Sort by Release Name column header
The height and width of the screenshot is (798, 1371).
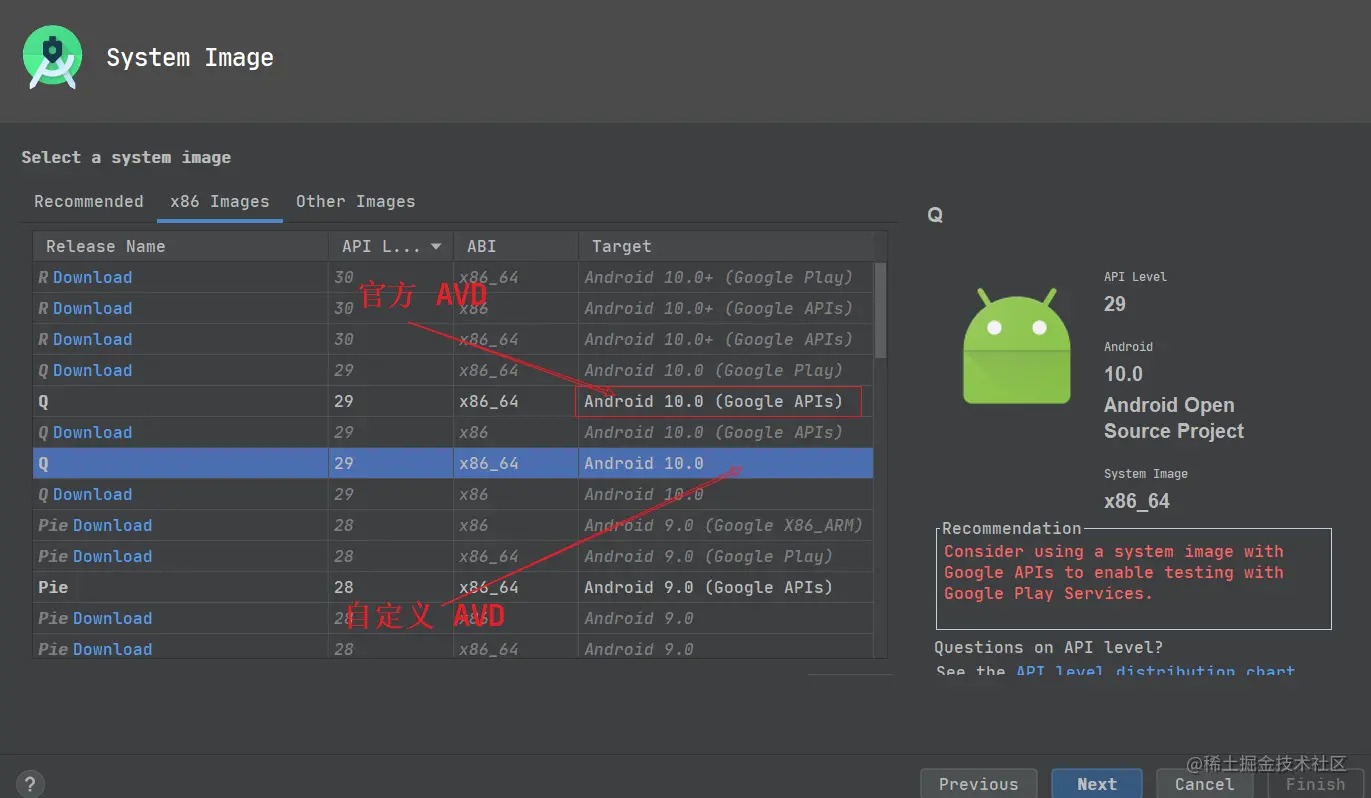pyautogui.click(x=180, y=246)
